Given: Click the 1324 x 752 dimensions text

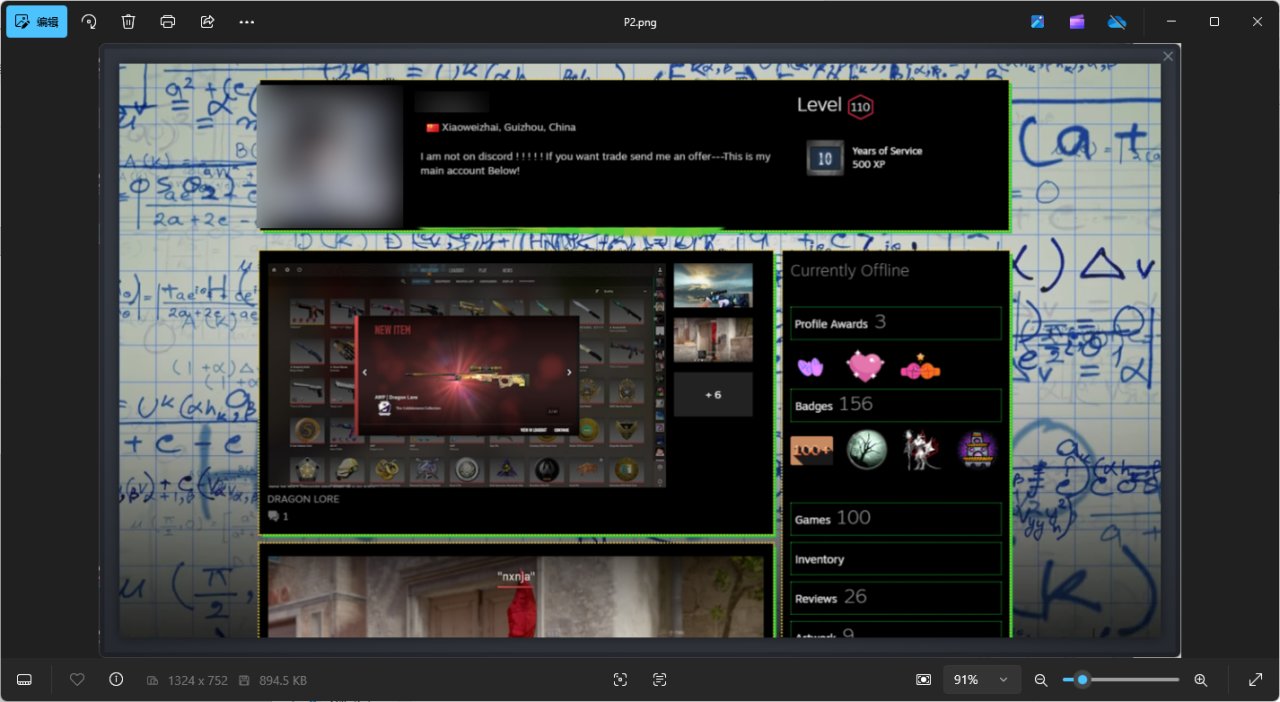Looking at the screenshot, I should tap(195, 680).
